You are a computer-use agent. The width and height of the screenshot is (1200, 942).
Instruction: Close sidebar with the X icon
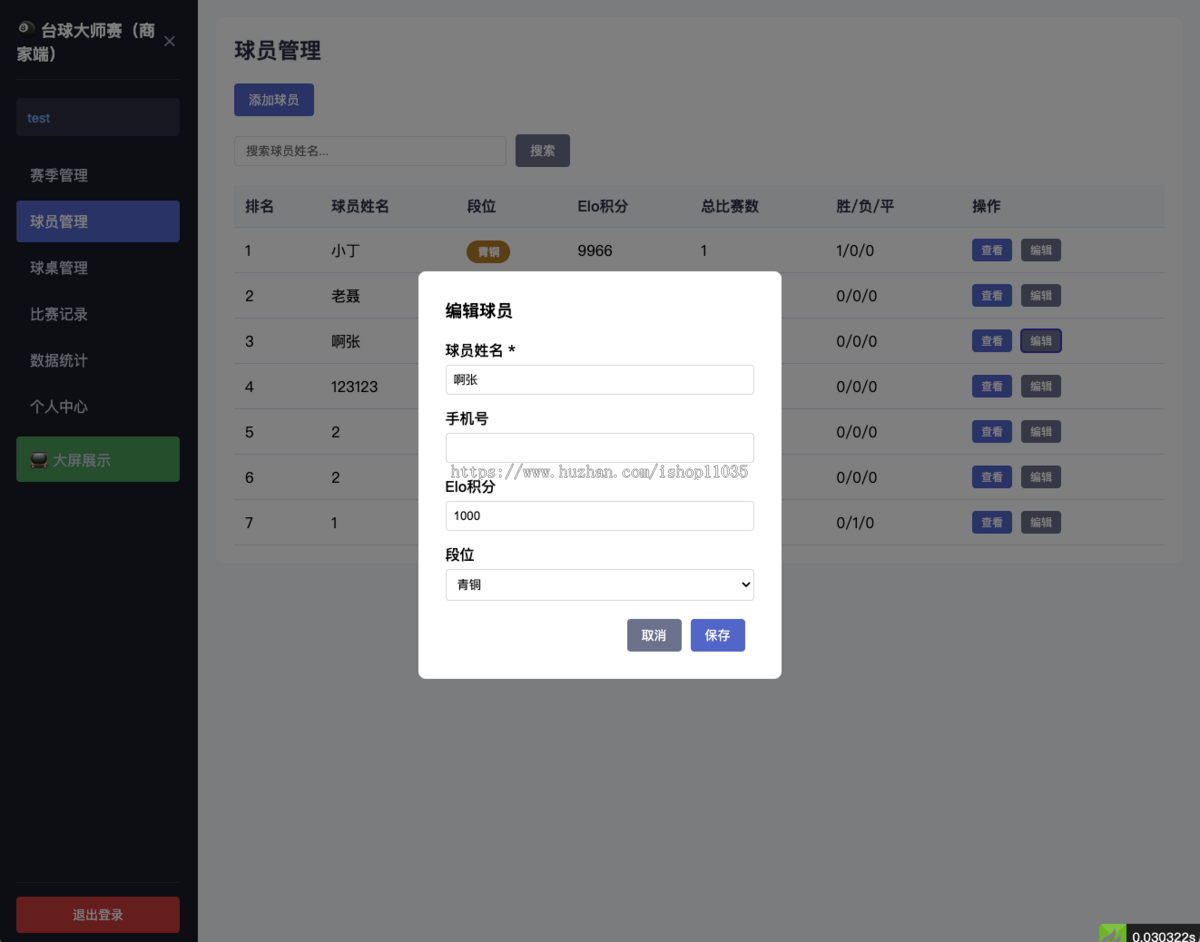coord(169,41)
